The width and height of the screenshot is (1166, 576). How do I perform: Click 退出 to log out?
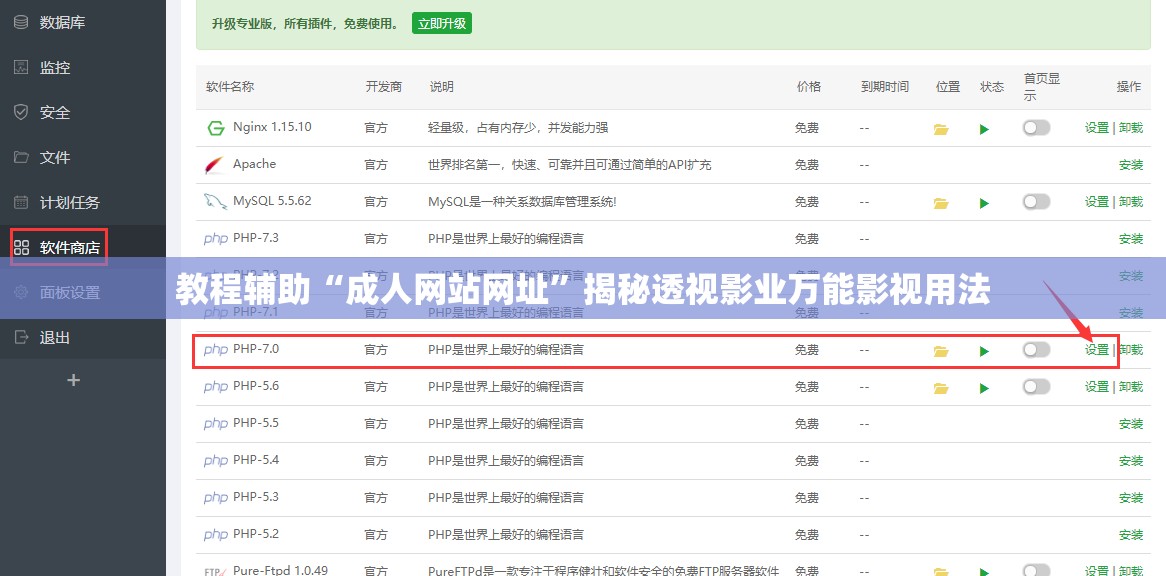click(x=55, y=337)
